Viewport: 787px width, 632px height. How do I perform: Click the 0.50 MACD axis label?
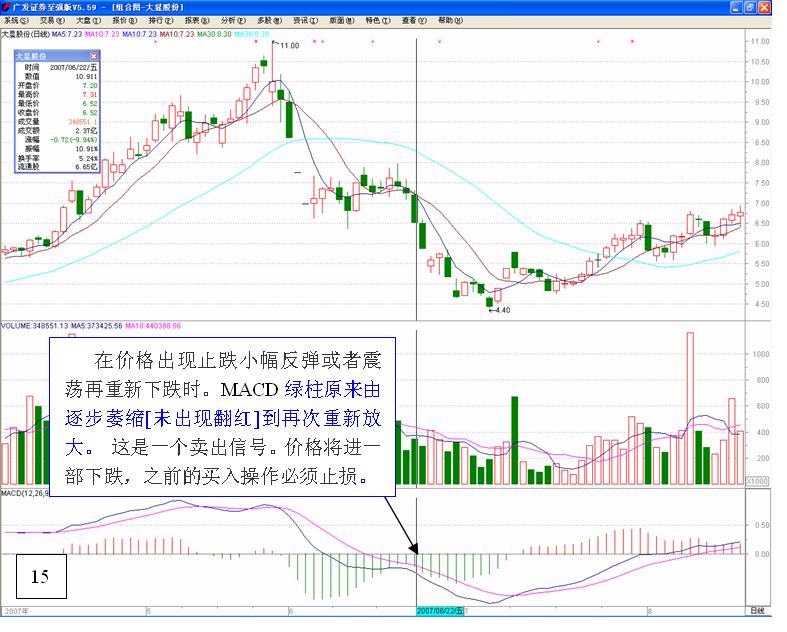click(x=762, y=525)
